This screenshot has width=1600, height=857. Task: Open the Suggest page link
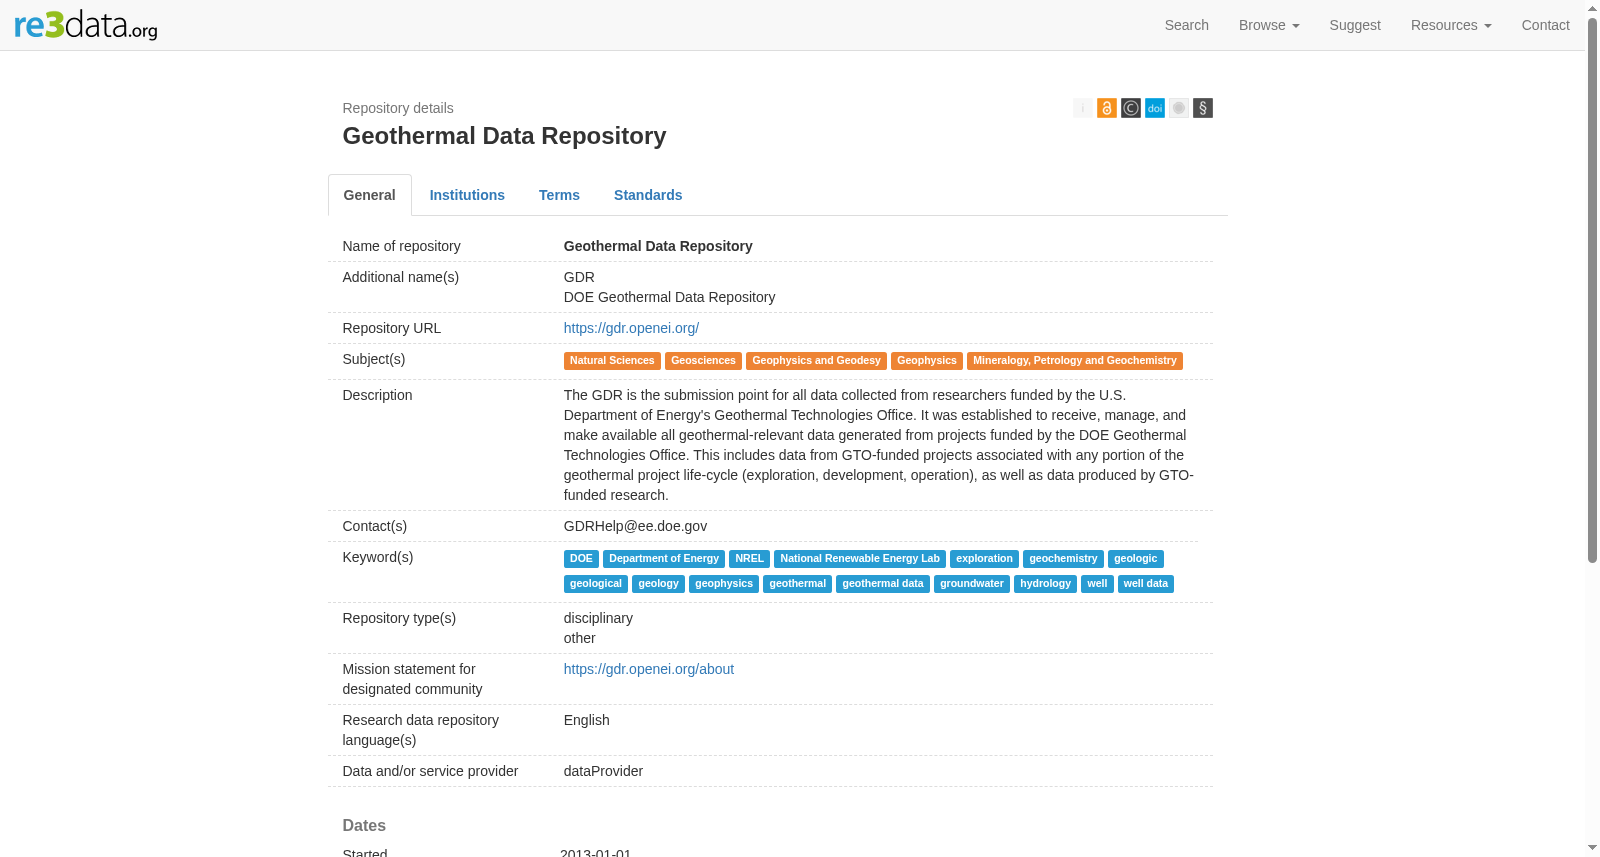pyautogui.click(x=1355, y=25)
